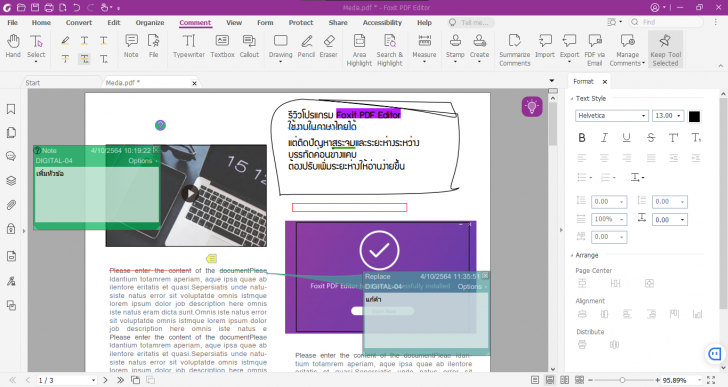Open the File menu
The image size is (728, 387).
tap(13, 22)
